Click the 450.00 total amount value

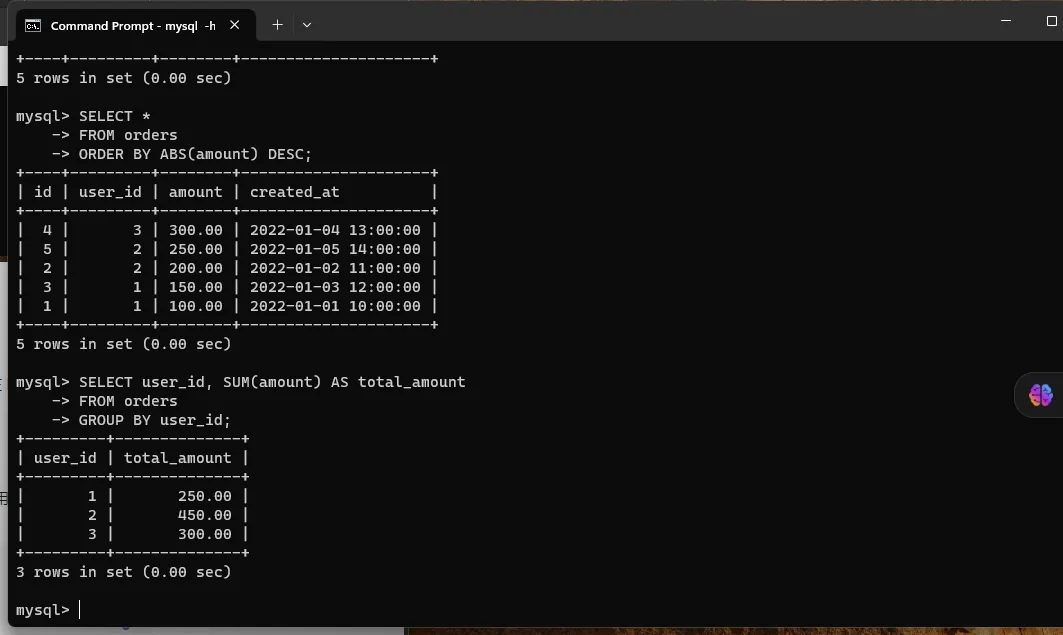pos(204,515)
